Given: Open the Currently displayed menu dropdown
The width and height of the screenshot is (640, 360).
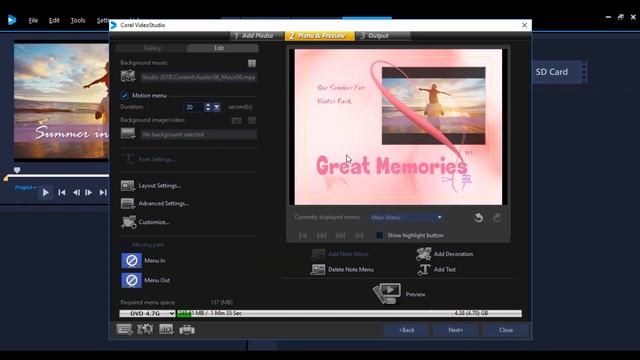Looking at the screenshot, I should pyautogui.click(x=407, y=218).
